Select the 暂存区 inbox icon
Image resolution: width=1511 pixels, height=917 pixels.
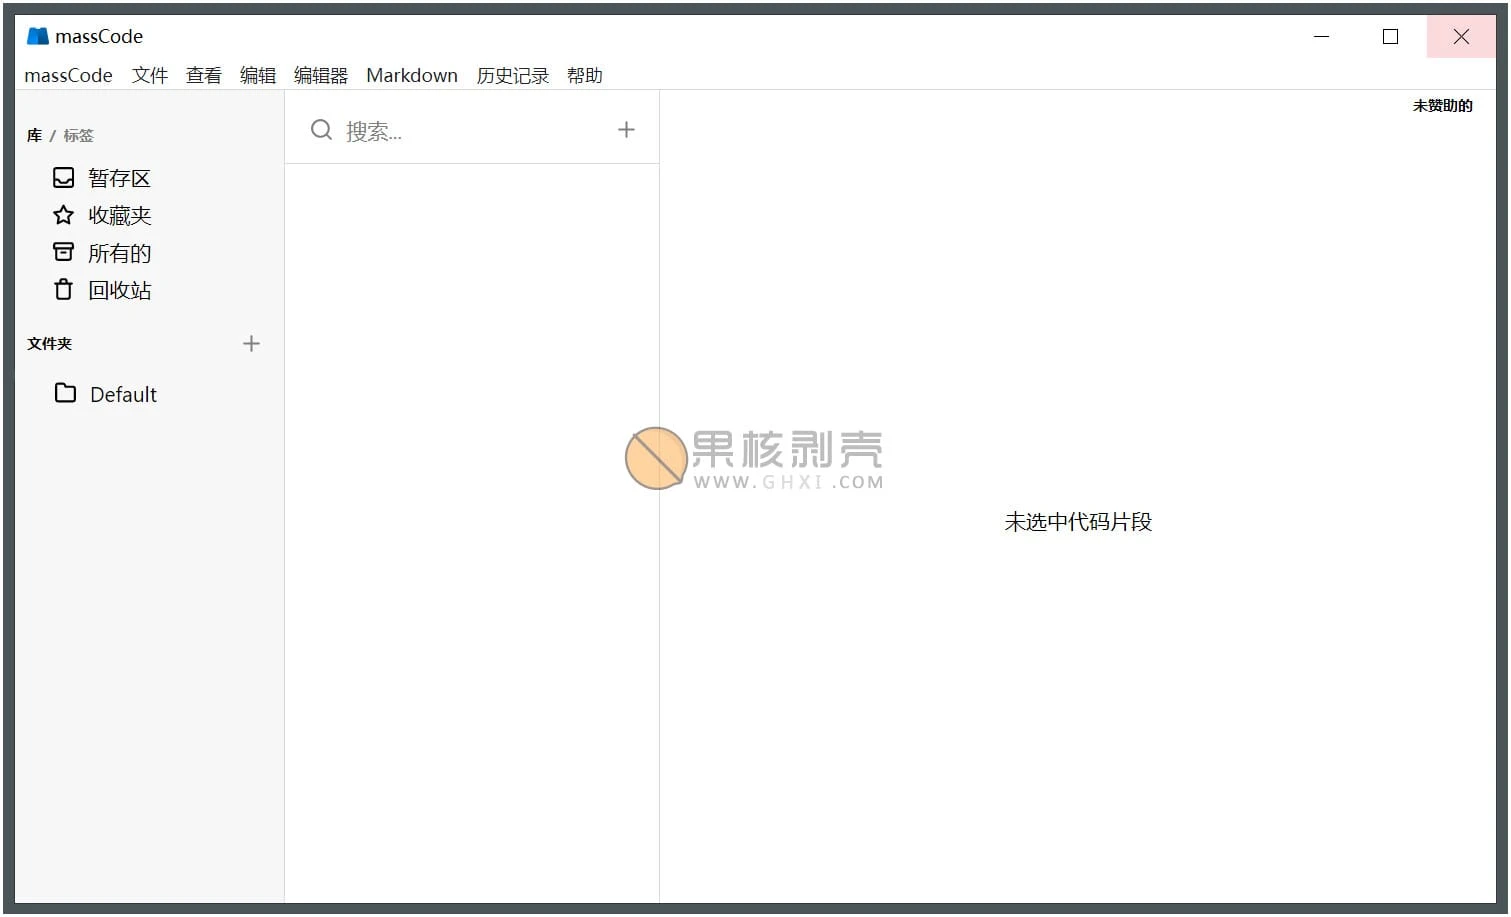tap(63, 177)
